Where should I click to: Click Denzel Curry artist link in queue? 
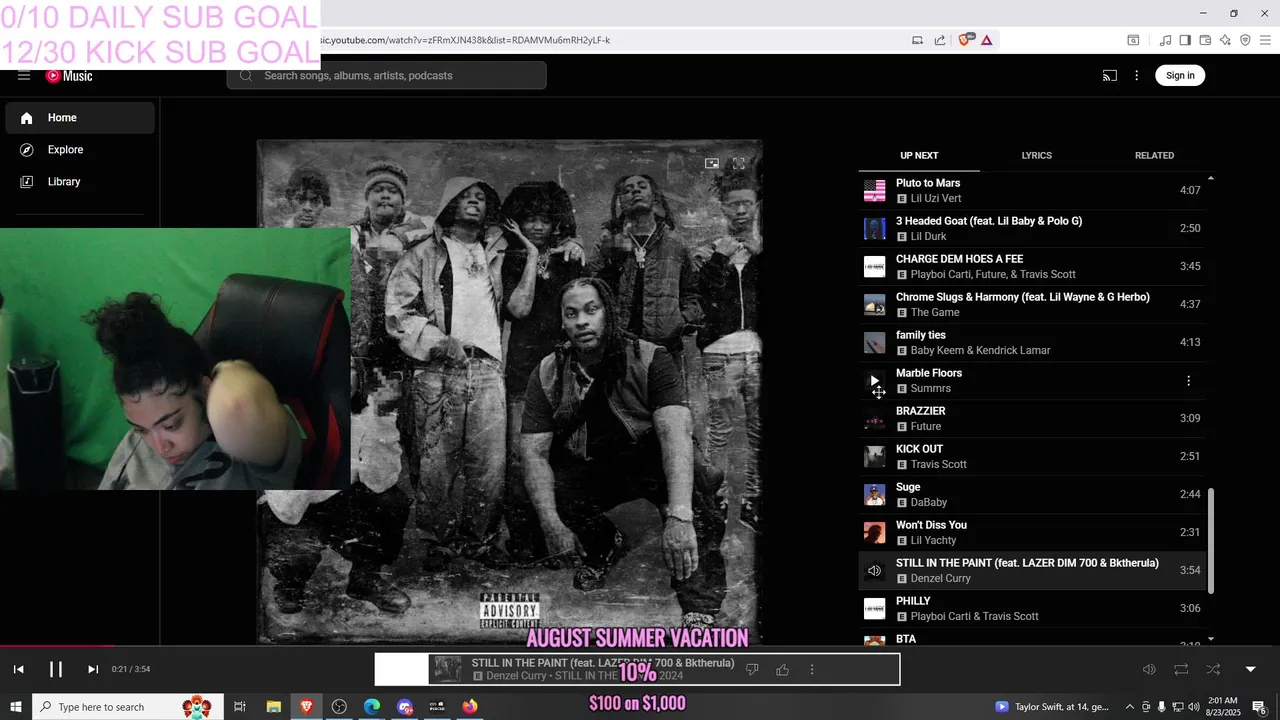941,579
